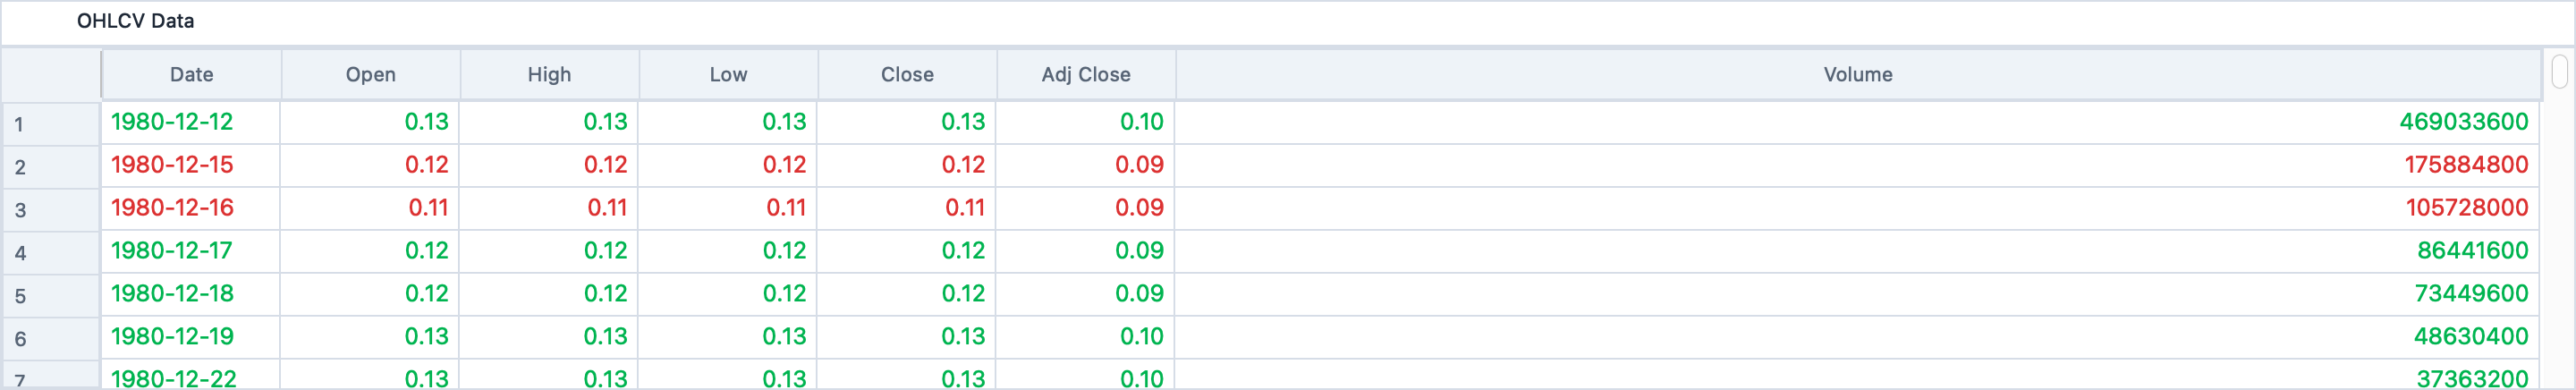Screen dimensions: 2576x390
Task: Select Adj Close value in 1980-12-12 row
Action: (1086, 122)
